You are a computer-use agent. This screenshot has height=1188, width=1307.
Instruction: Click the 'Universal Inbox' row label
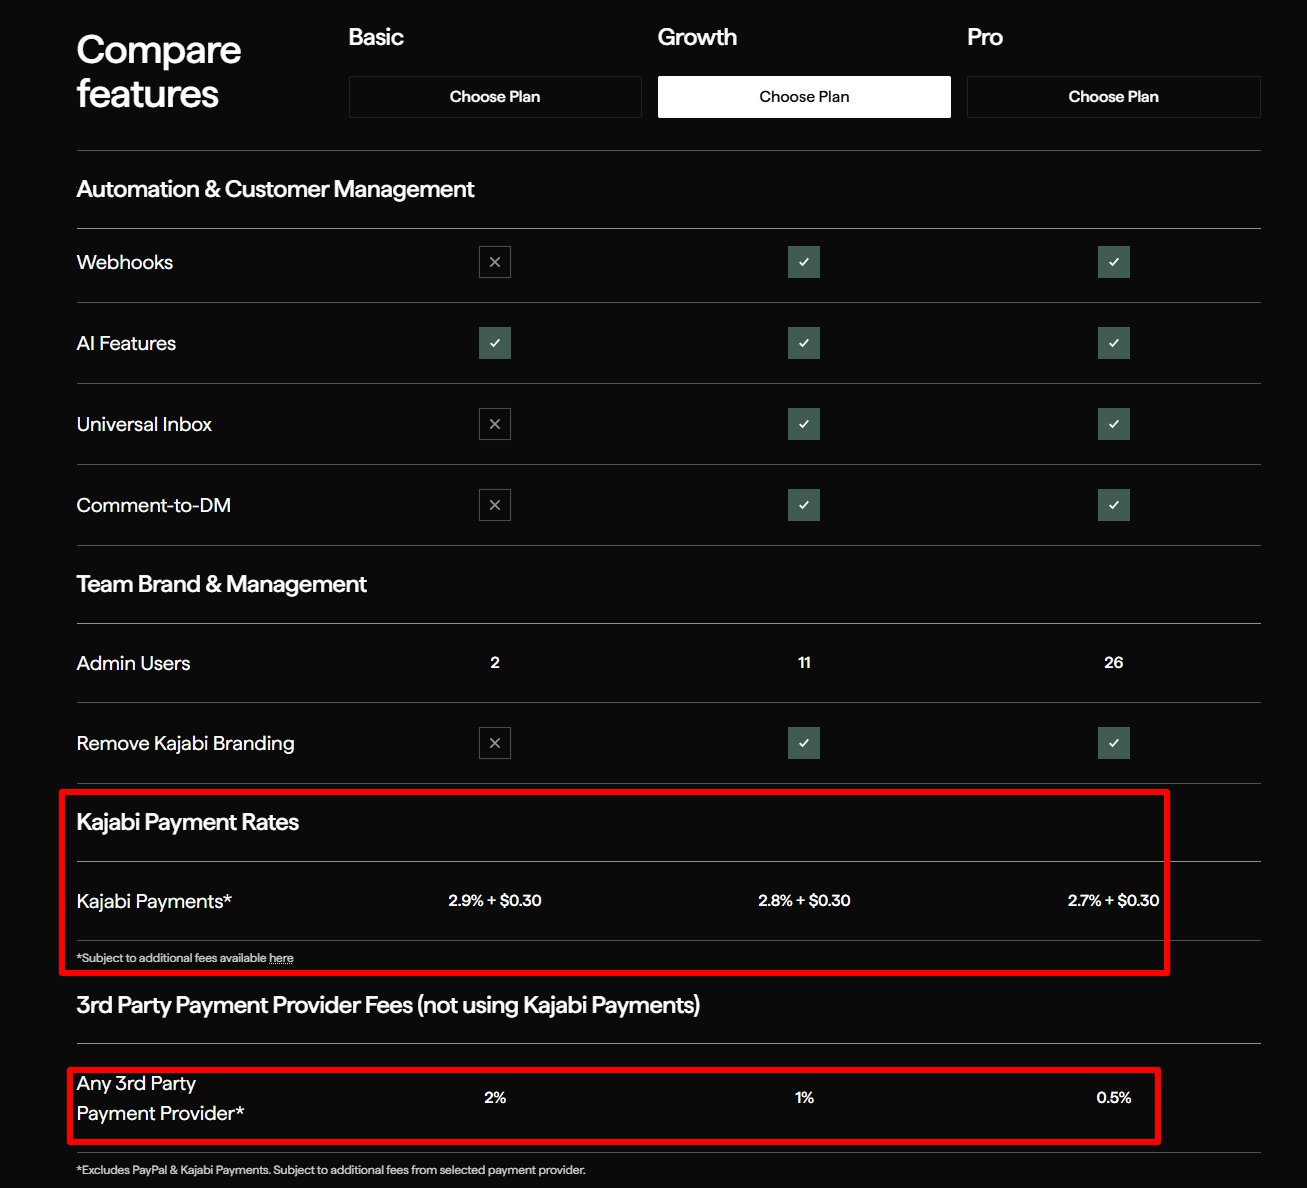(x=144, y=424)
